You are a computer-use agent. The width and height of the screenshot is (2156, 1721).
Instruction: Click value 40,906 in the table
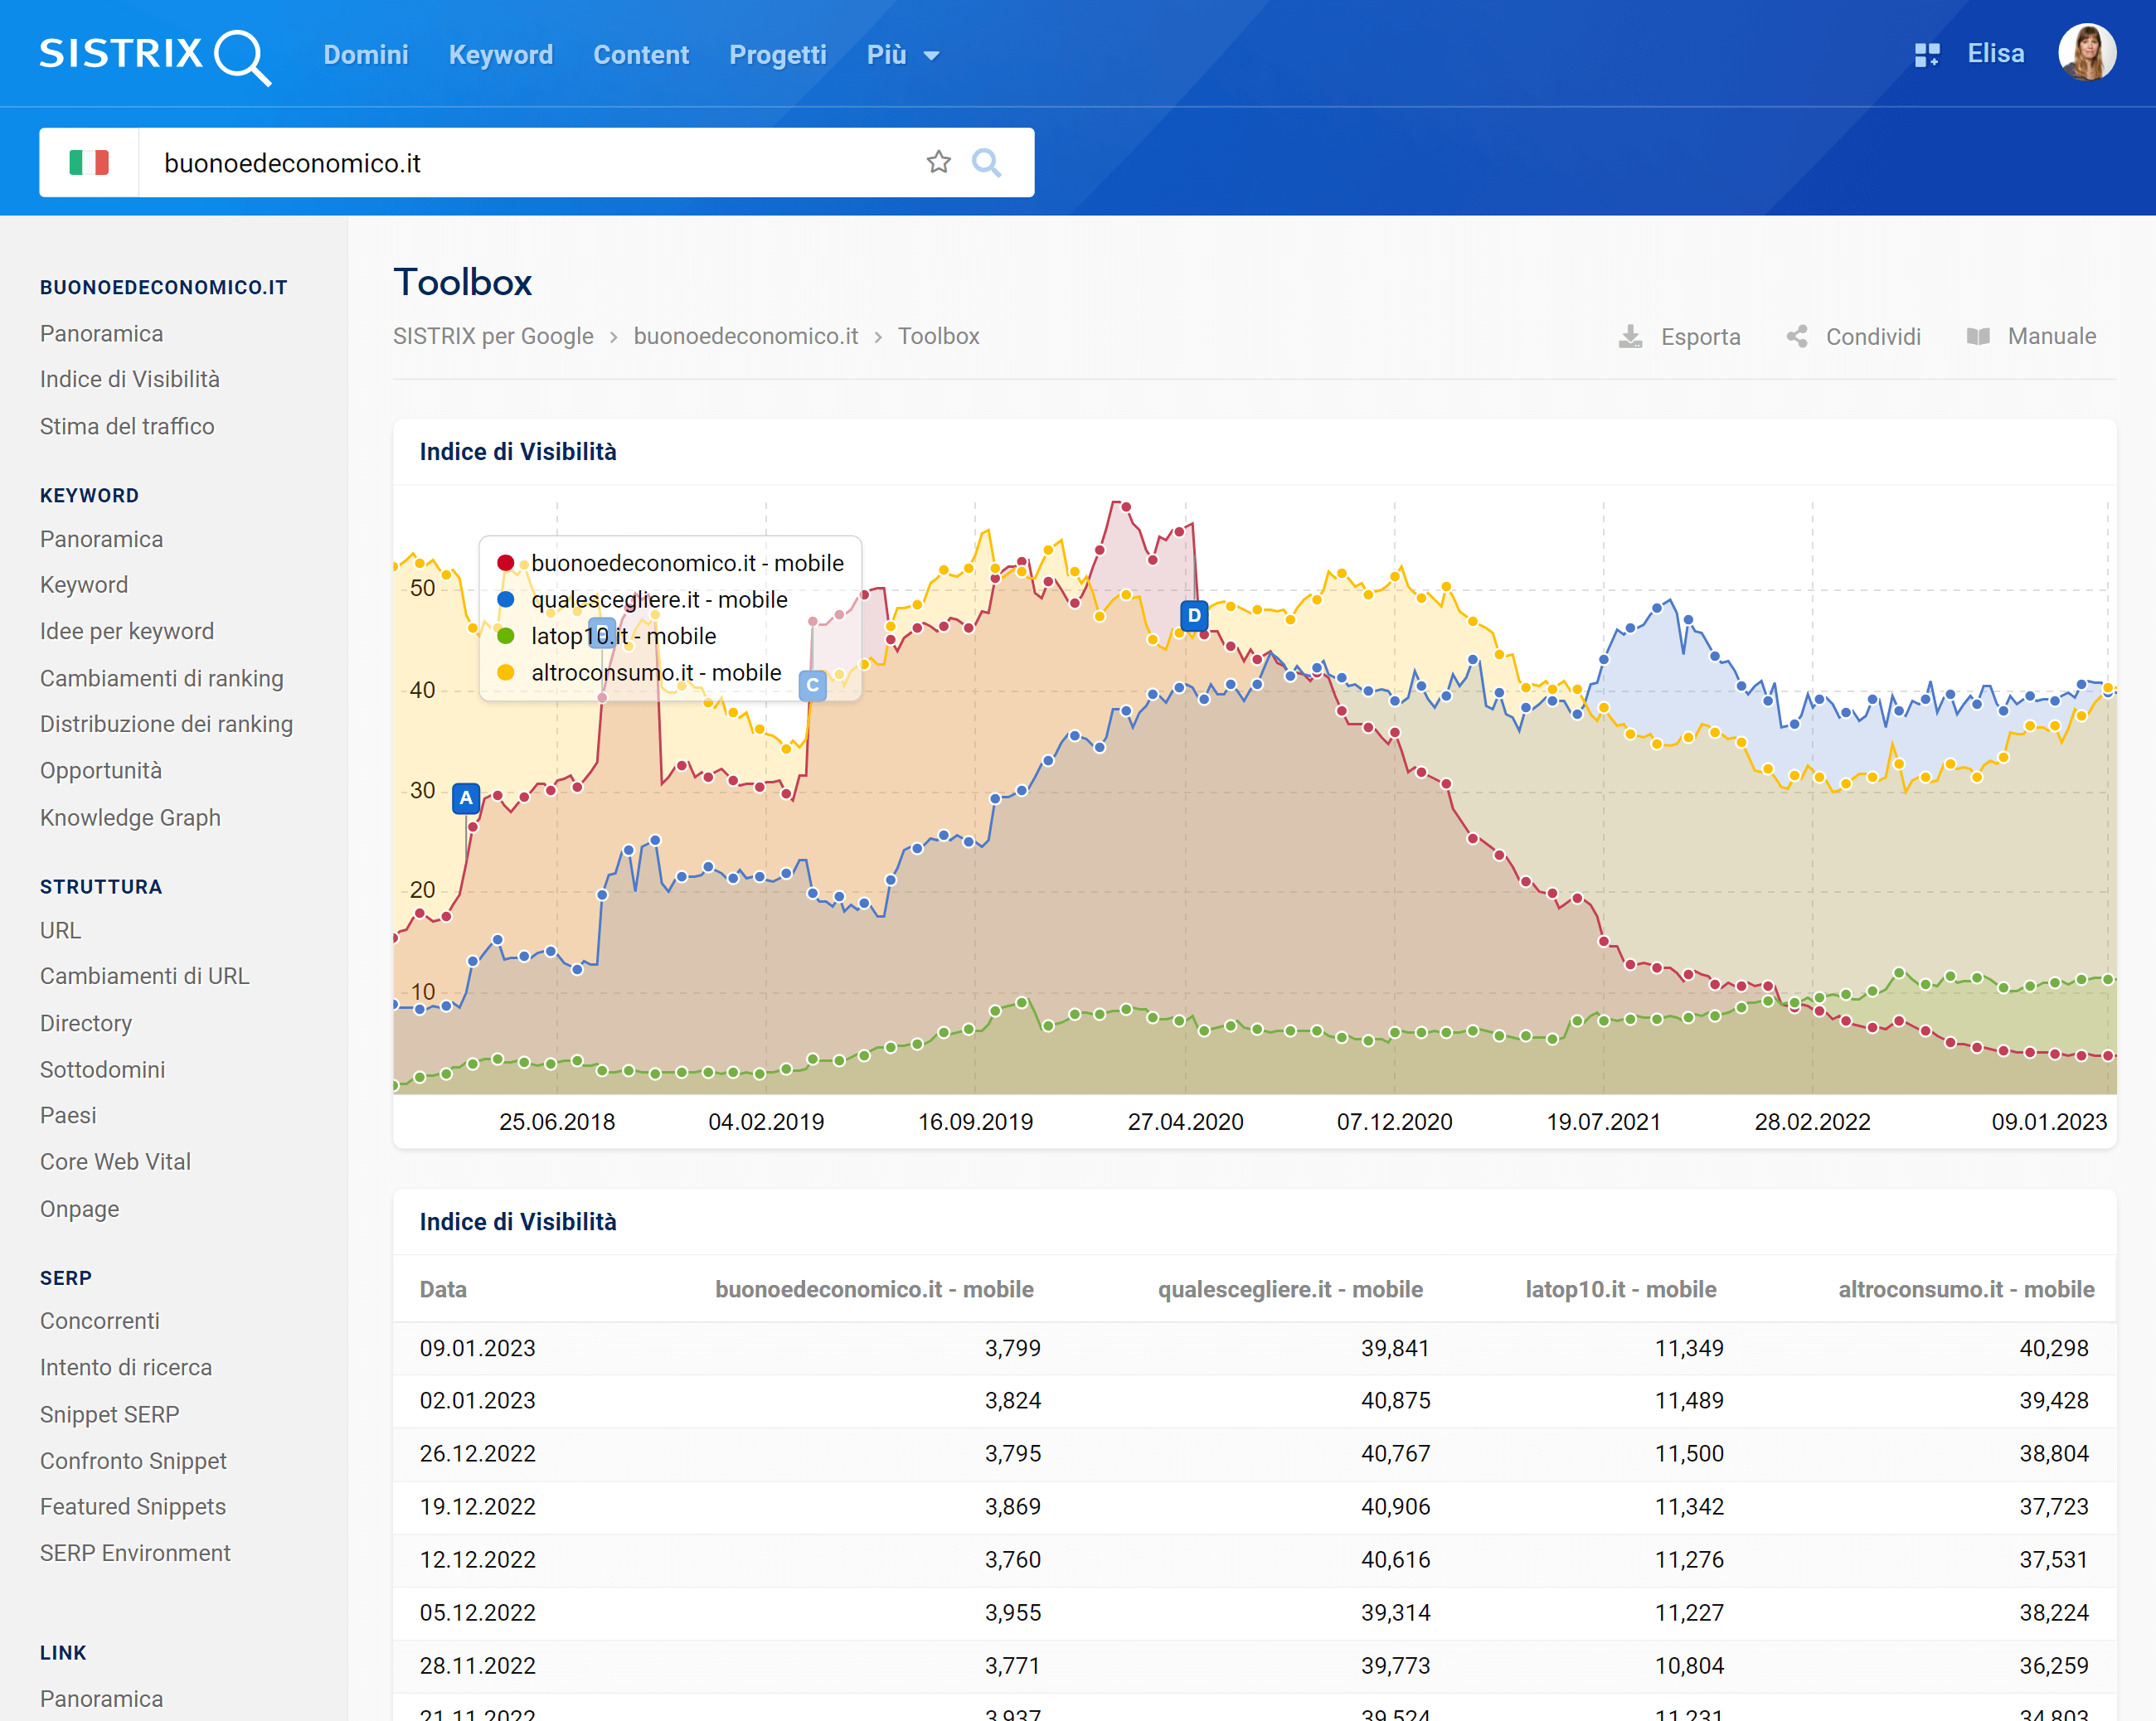1395,1507
